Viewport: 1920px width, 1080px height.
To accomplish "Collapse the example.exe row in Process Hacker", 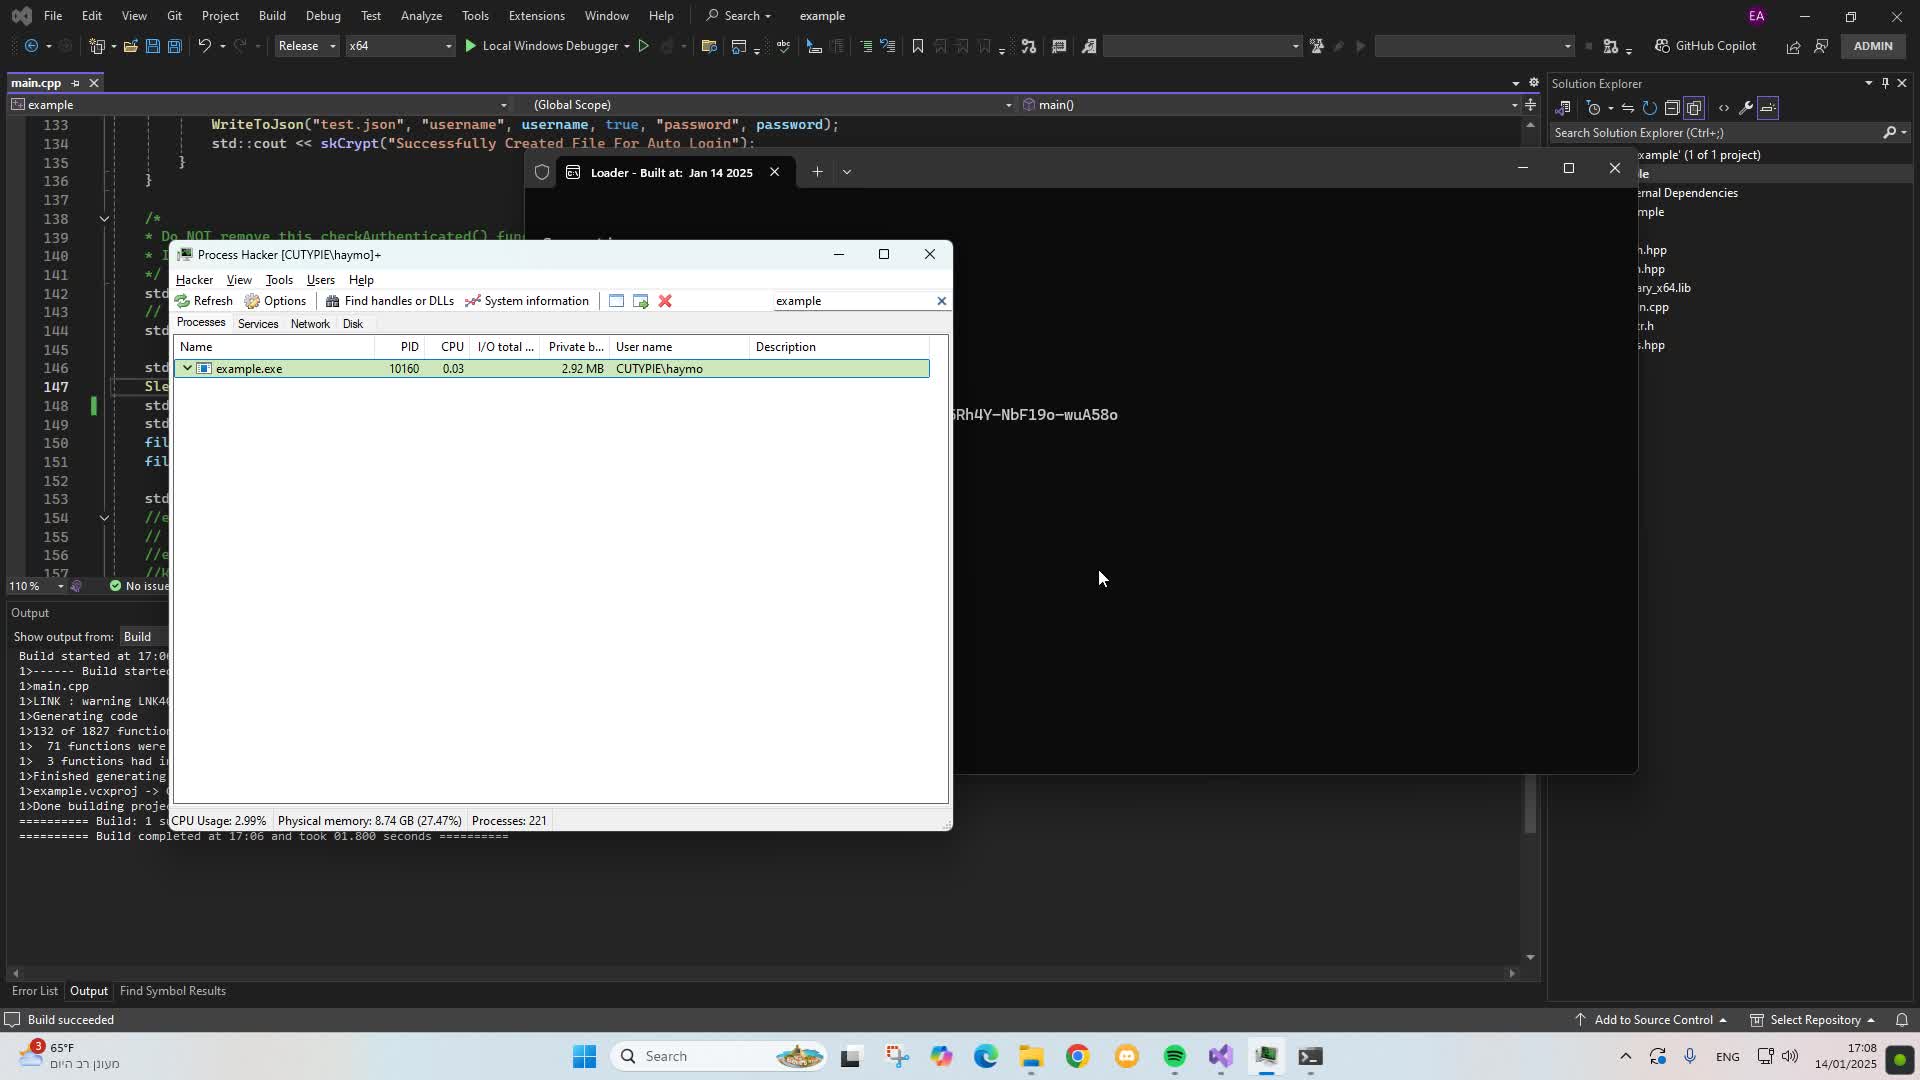I will 187,368.
